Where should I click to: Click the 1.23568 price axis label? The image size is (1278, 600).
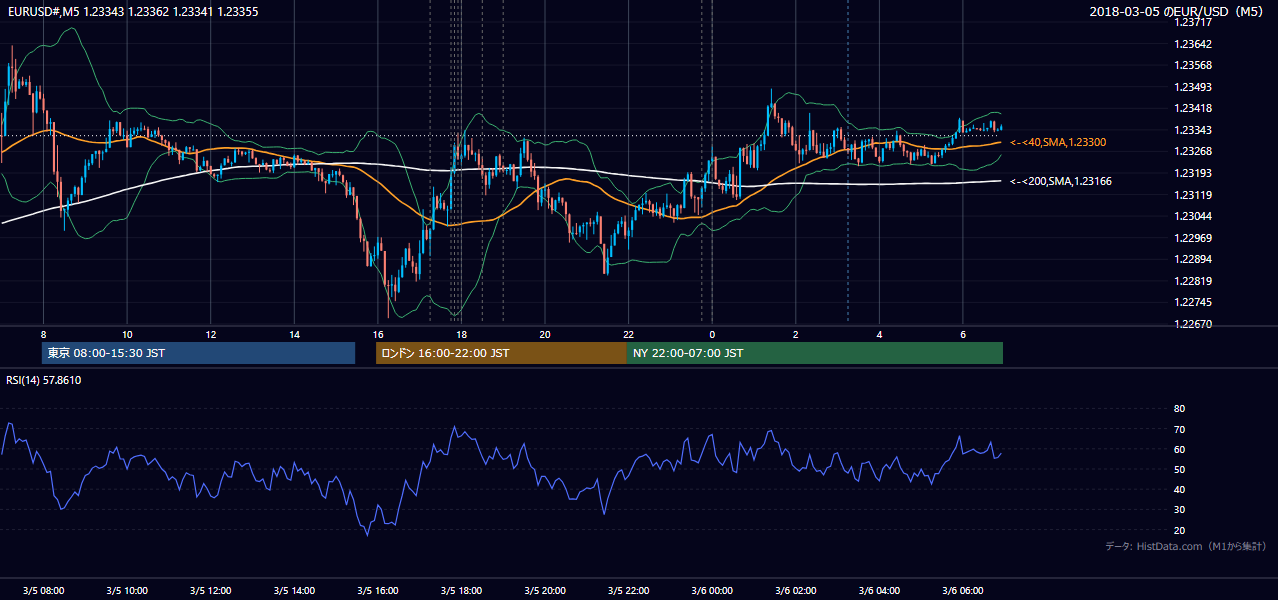pos(1193,66)
